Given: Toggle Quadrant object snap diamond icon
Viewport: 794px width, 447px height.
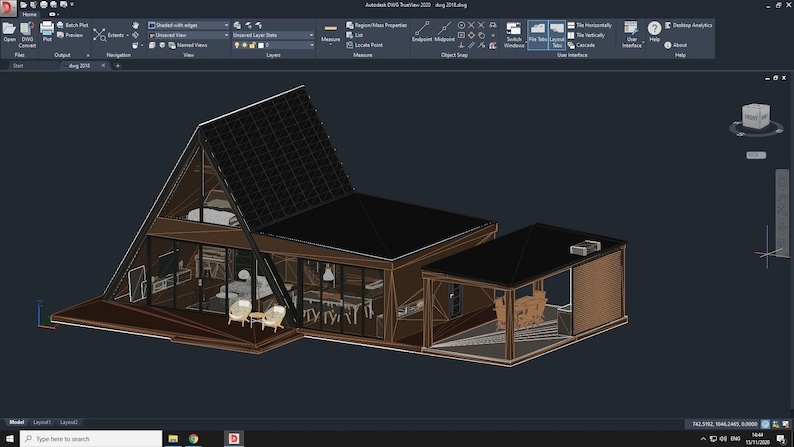Looking at the screenshot, I should pos(471,35).
